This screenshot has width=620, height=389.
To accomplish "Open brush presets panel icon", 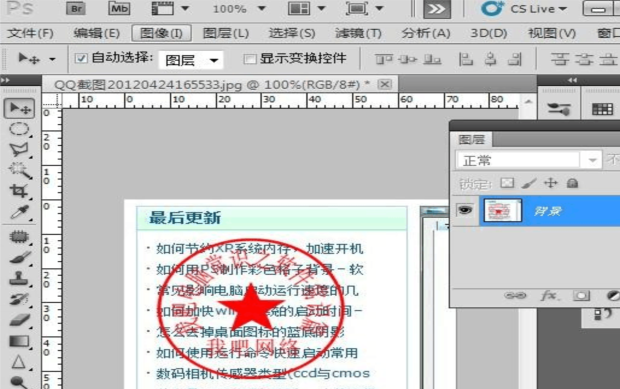I will (558, 108).
